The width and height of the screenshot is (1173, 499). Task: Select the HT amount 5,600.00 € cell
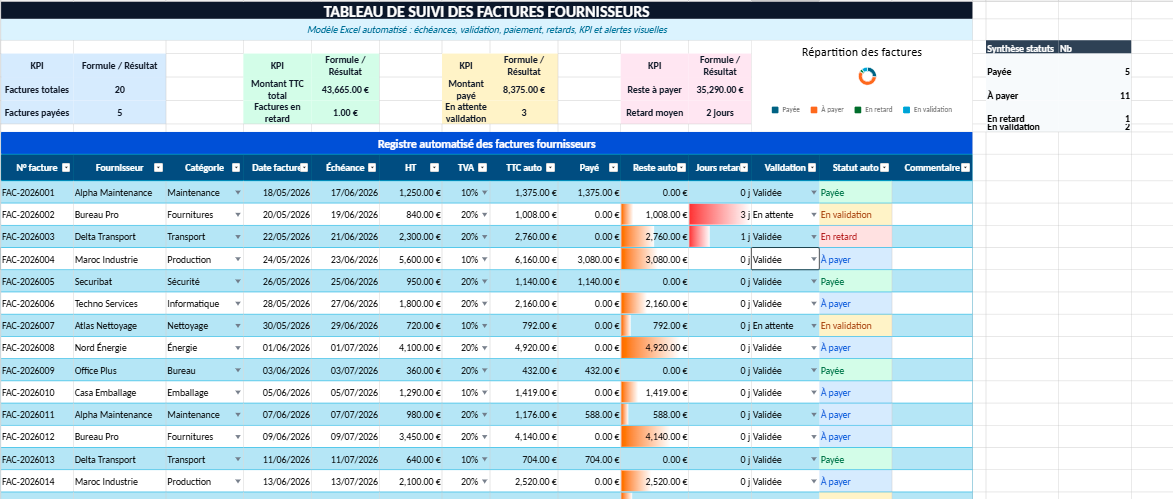pyautogui.click(x=411, y=259)
